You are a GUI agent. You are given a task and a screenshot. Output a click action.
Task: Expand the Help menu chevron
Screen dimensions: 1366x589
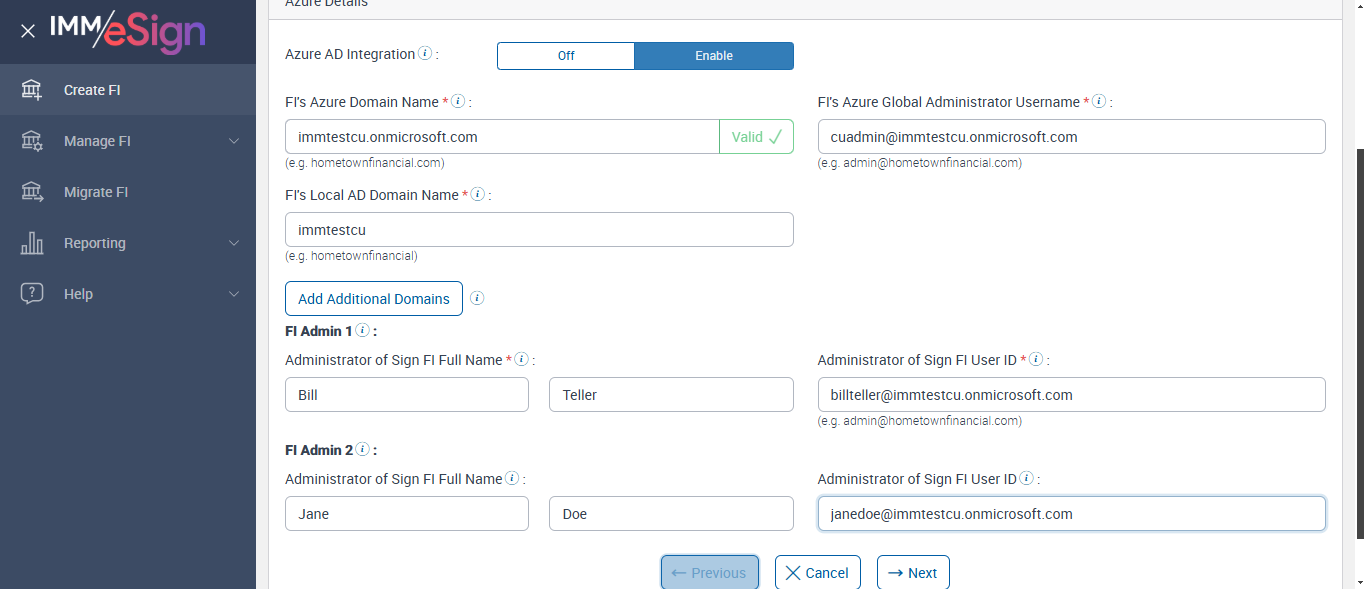(x=234, y=294)
